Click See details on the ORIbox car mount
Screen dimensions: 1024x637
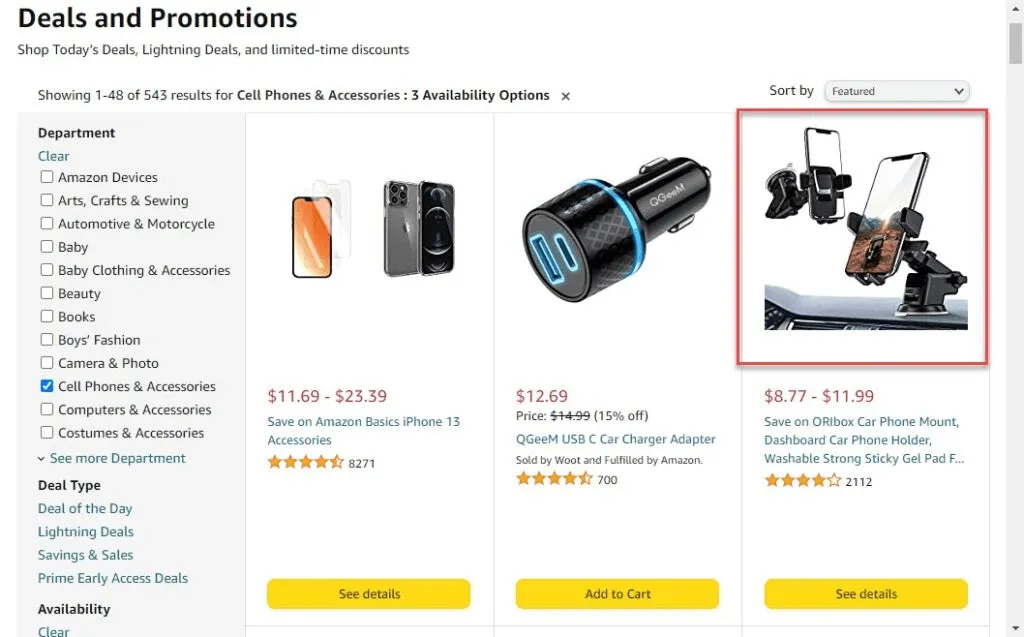[x=864, y=593]
